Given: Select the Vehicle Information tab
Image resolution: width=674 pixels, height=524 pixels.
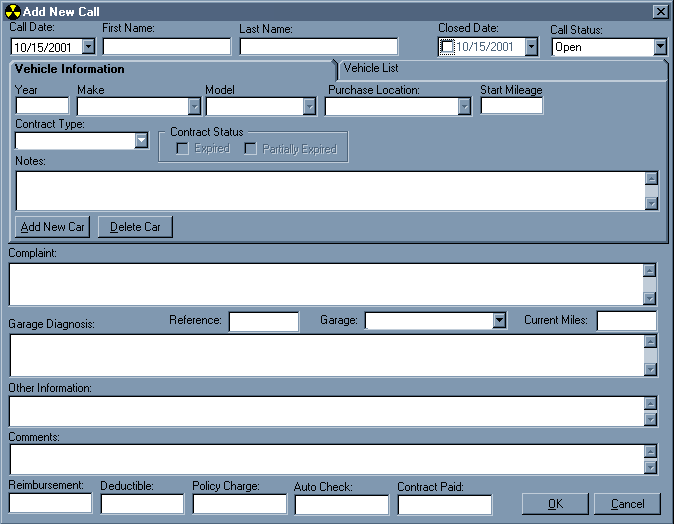Looking at the screenshot, I should click(70, 69).
